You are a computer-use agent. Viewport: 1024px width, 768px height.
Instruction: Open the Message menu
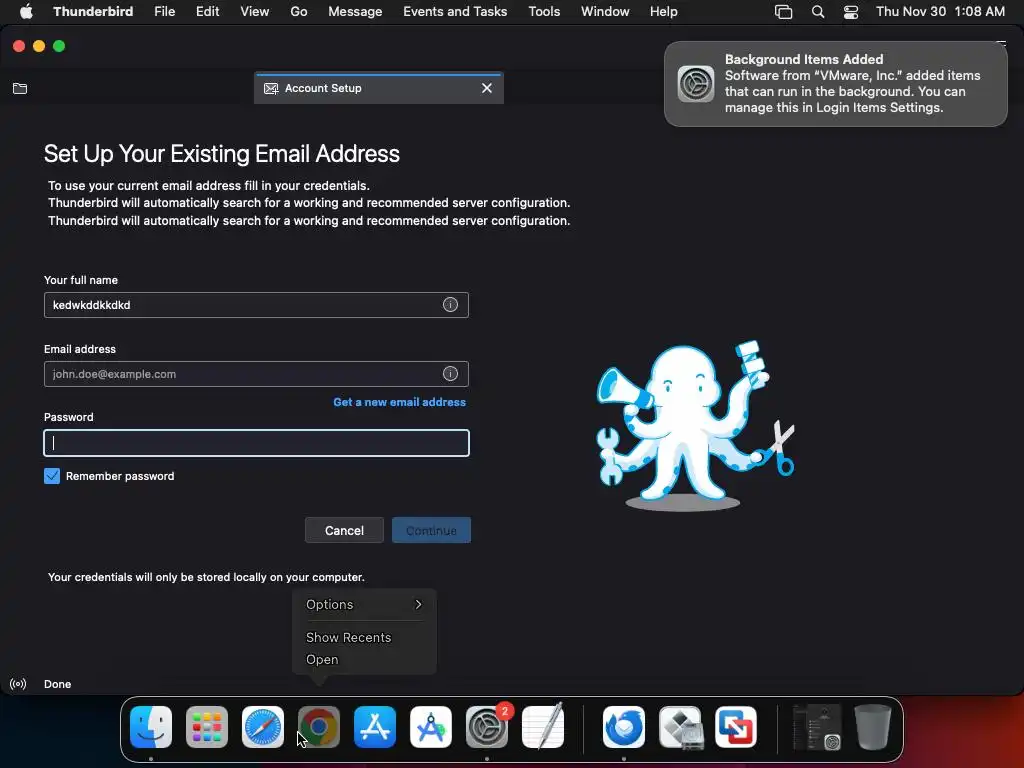pos(355,12)
